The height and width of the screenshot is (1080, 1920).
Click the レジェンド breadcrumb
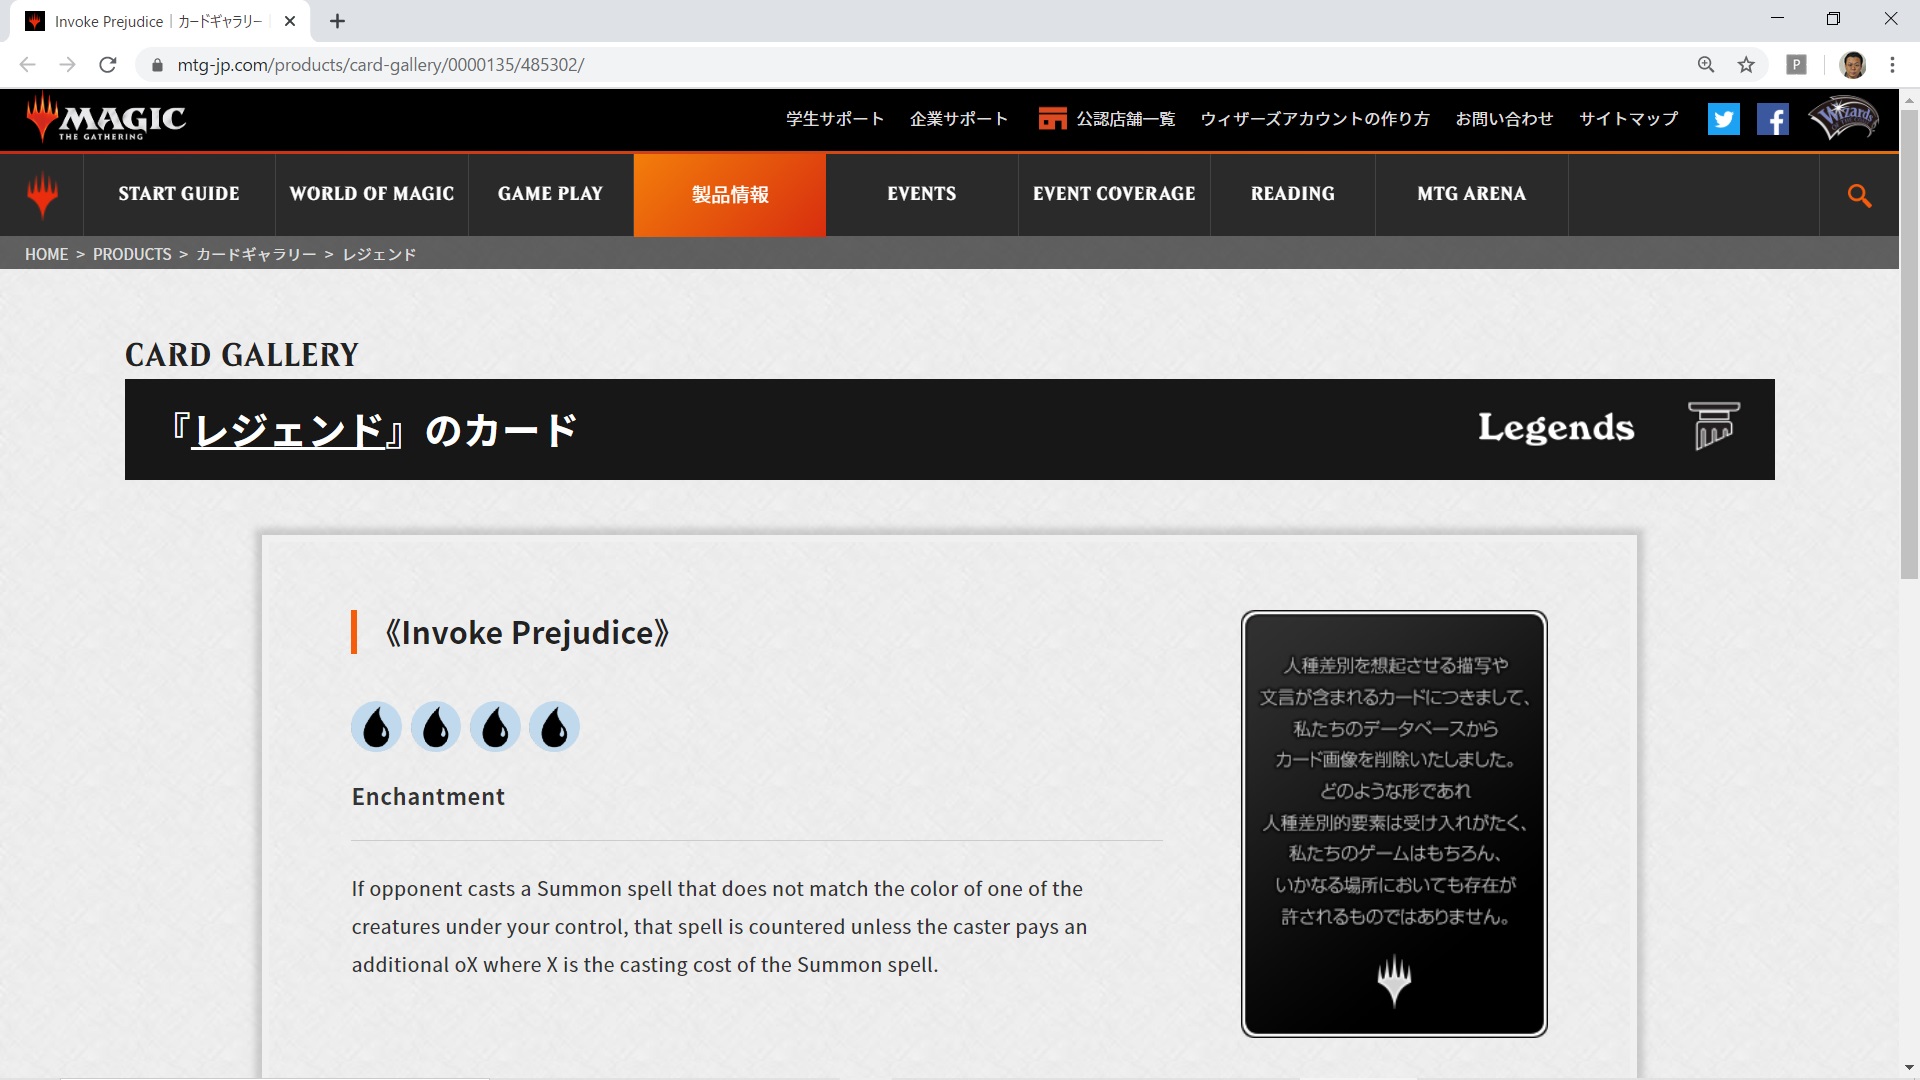point(379,254)
